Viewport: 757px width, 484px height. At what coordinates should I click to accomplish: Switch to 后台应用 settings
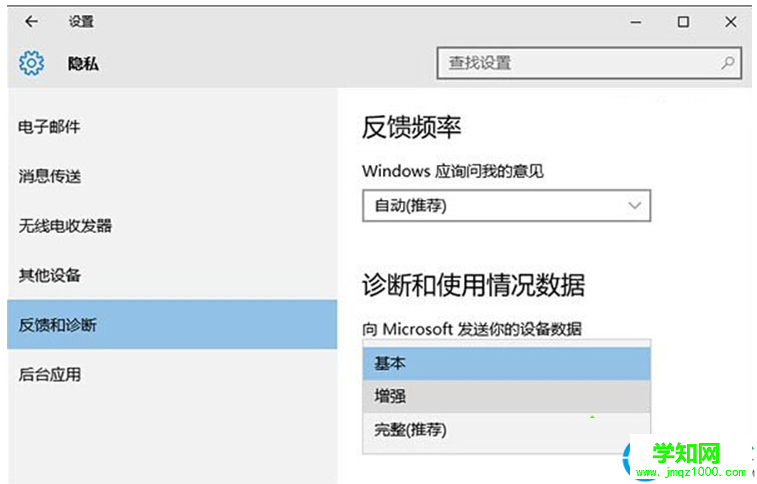49,375
